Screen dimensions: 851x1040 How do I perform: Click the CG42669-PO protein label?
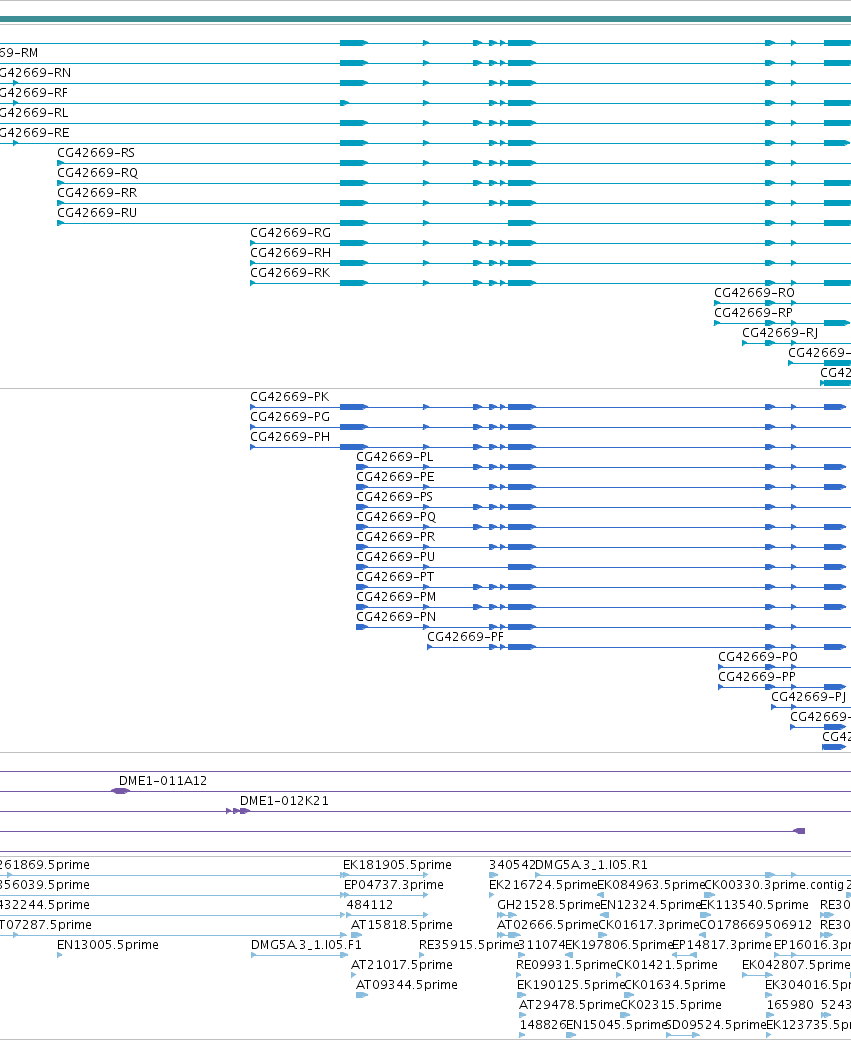757,656
